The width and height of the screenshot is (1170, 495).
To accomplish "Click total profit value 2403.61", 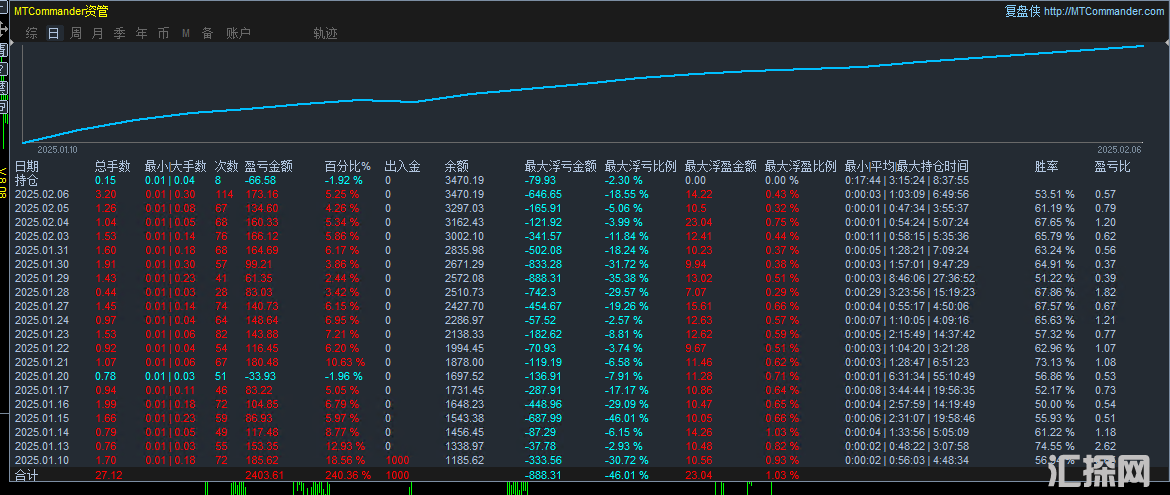I will (x=265, y=475).
